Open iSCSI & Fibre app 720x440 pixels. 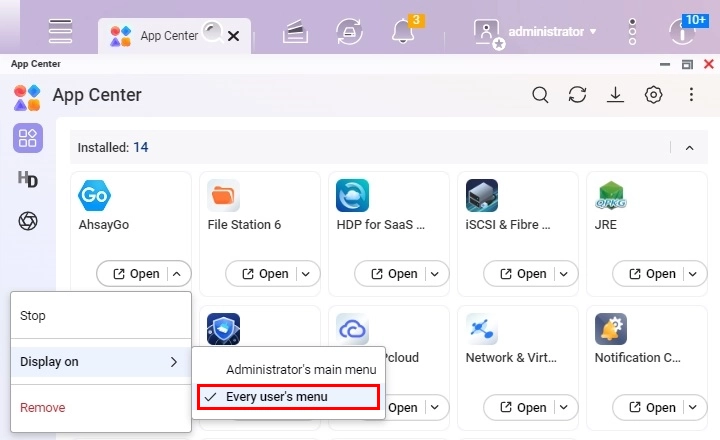(523, 274)
